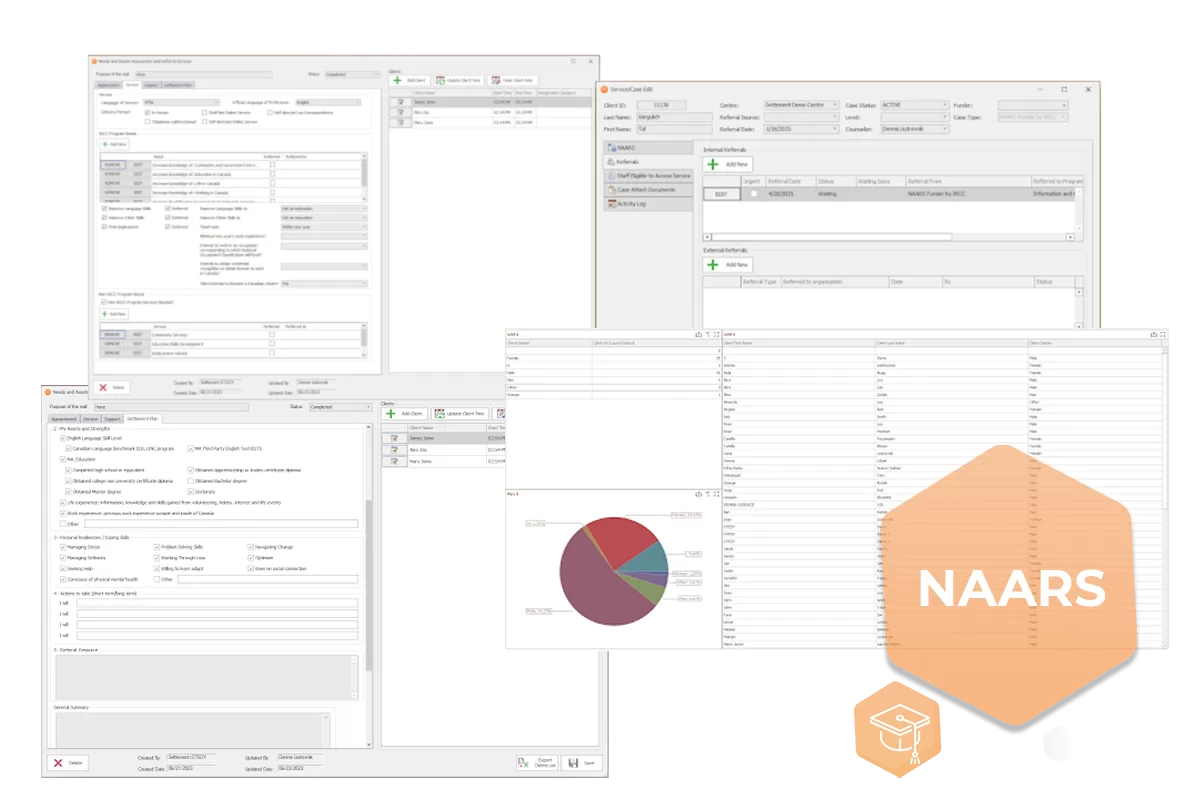Open the Case Status dropdown showing ACTIVE
1200x800 pixels.
click(x=914, y=105)
